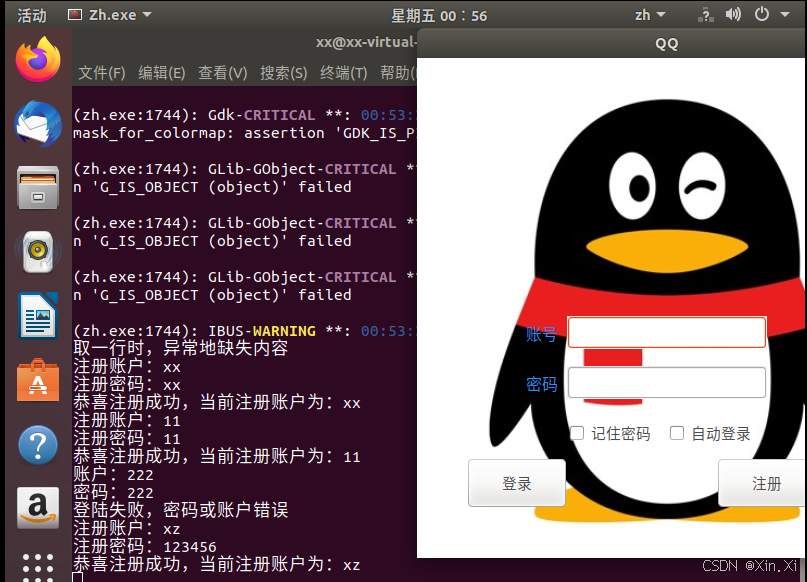Viewport: 807px width, 582px height.
Task: Click the Zh.exe app icon in top bar
Action: pyautogui.click(x=75, y=15)
